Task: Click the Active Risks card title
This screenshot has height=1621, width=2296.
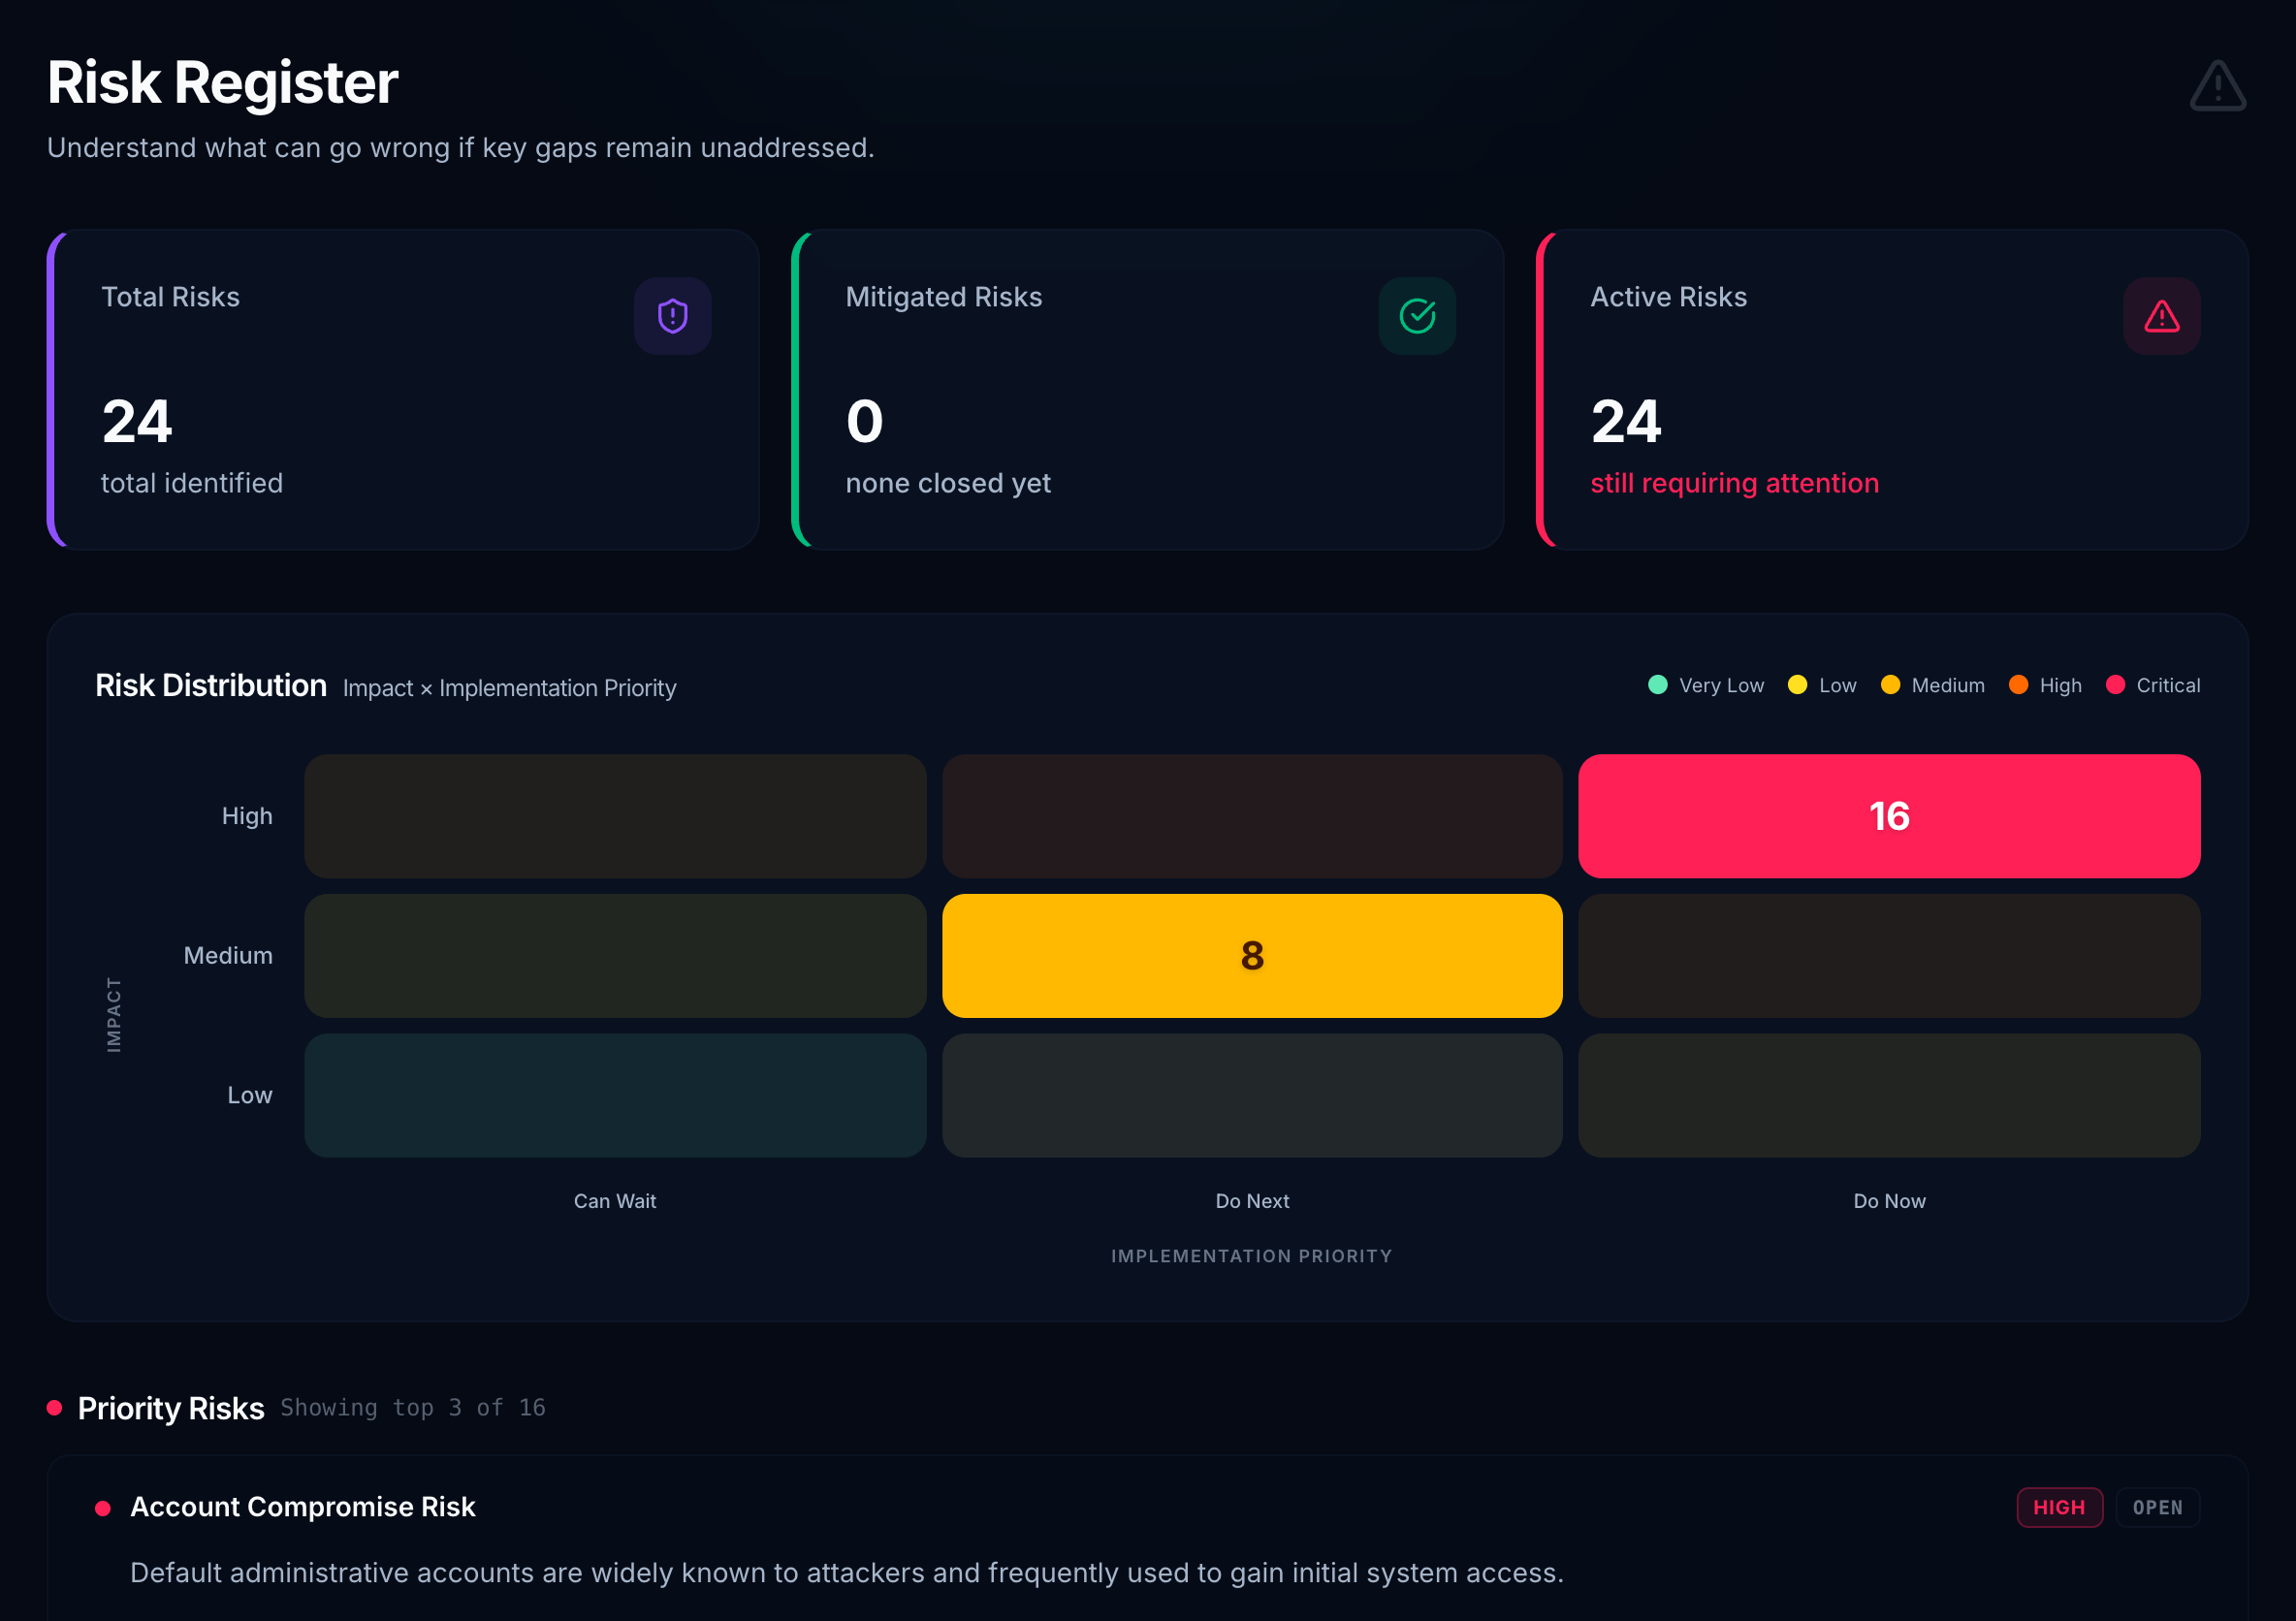Action: click(1668, 297)
